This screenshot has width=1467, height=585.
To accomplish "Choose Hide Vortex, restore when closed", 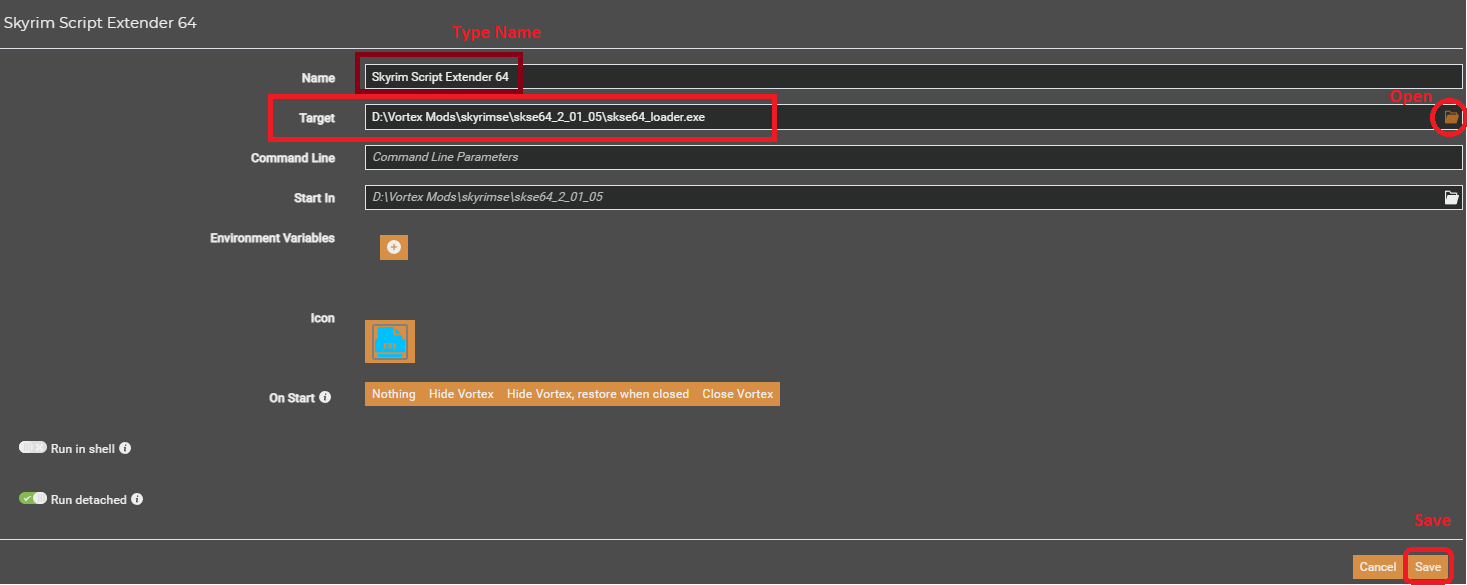I will 598,394.
